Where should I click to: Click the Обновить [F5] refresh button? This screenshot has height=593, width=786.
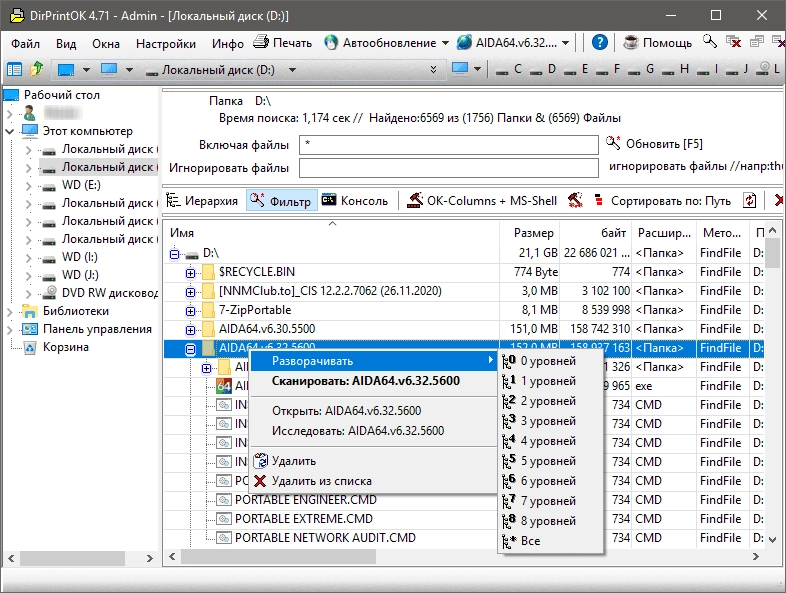tap(655, 144)
